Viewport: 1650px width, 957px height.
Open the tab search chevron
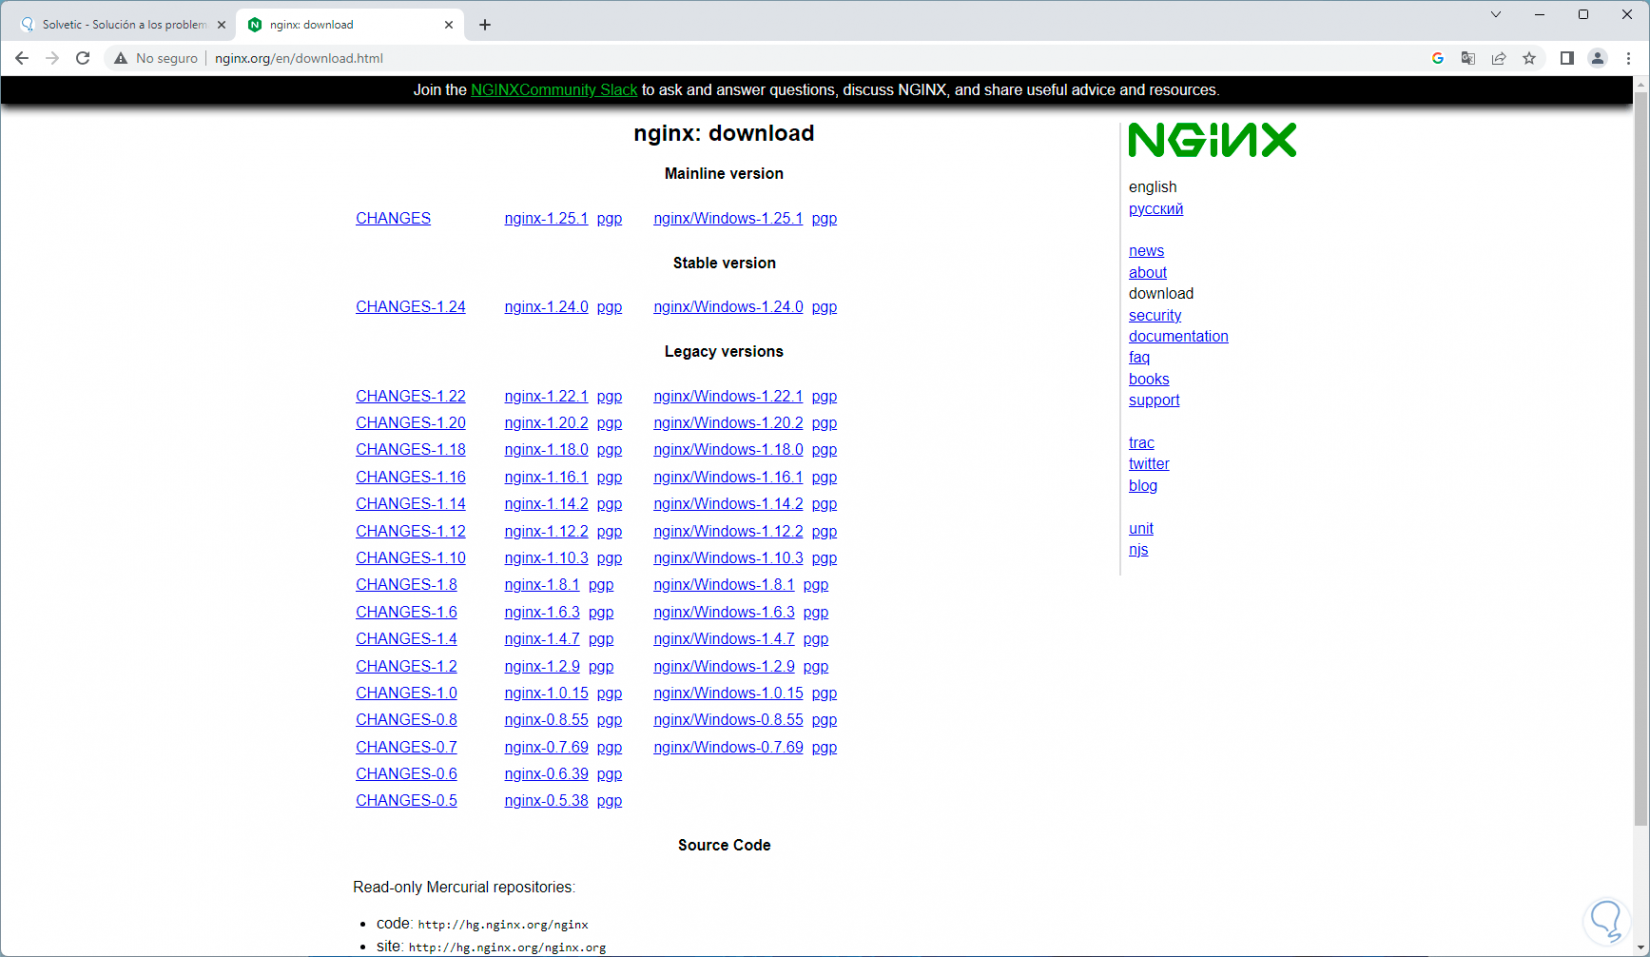[x=1496, y=14]
